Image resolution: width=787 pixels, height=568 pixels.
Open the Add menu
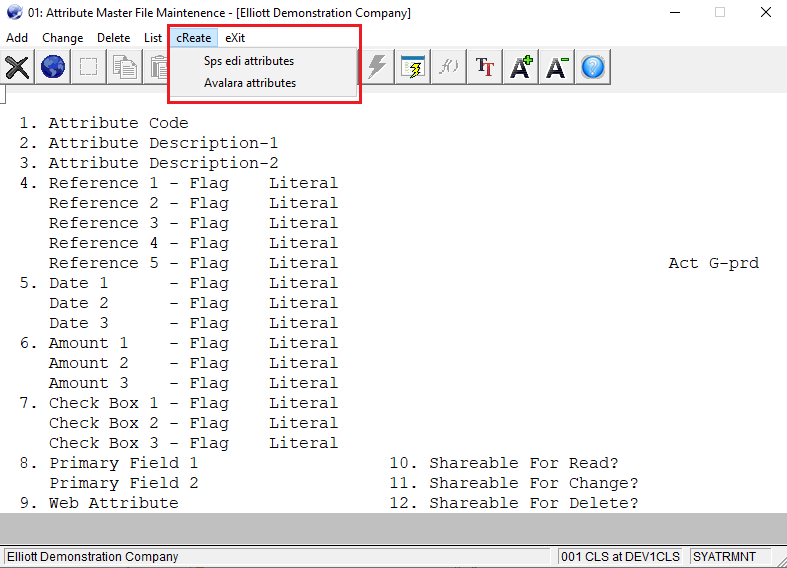point(17,37)
